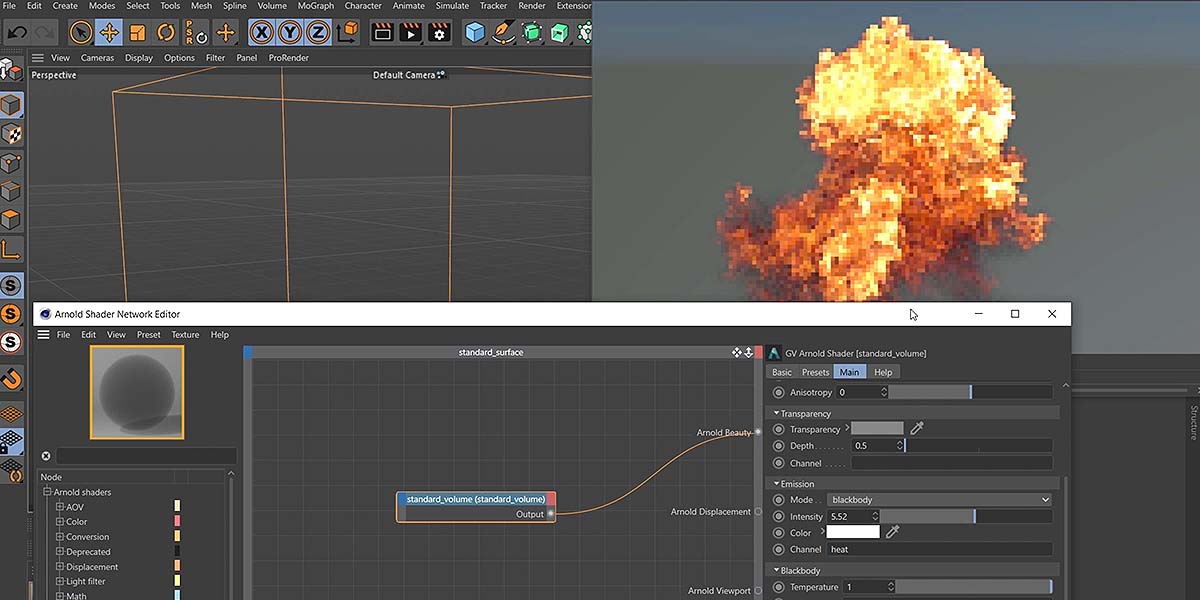Click the Make Editable icon in left palette
Viewport: 1200px width, 600px height.
(x=11, y=70)
